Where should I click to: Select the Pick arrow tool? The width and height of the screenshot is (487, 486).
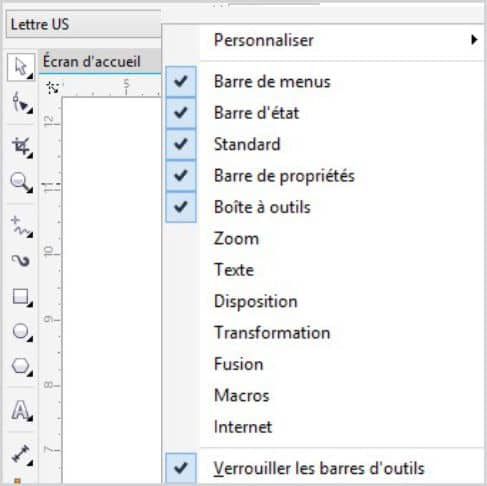click(x=21, y=67)
